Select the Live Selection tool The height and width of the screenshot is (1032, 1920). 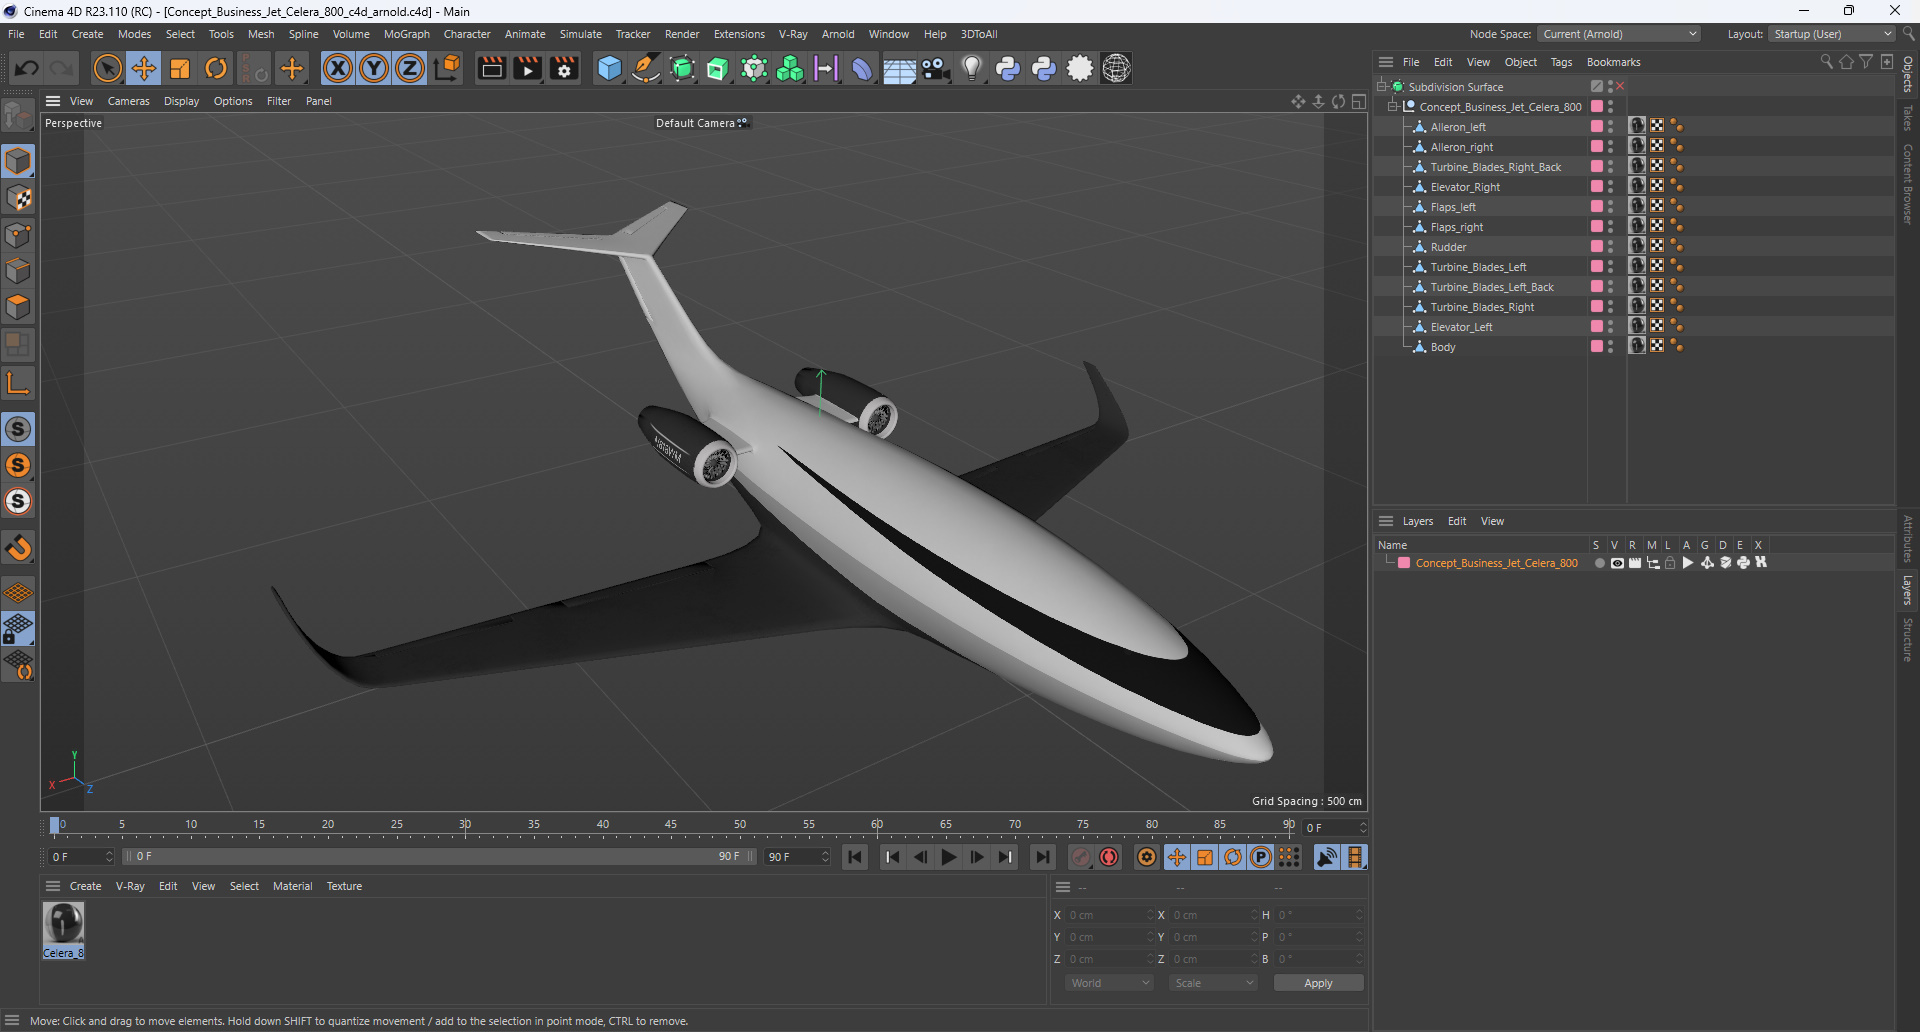[x=107, y=68]
